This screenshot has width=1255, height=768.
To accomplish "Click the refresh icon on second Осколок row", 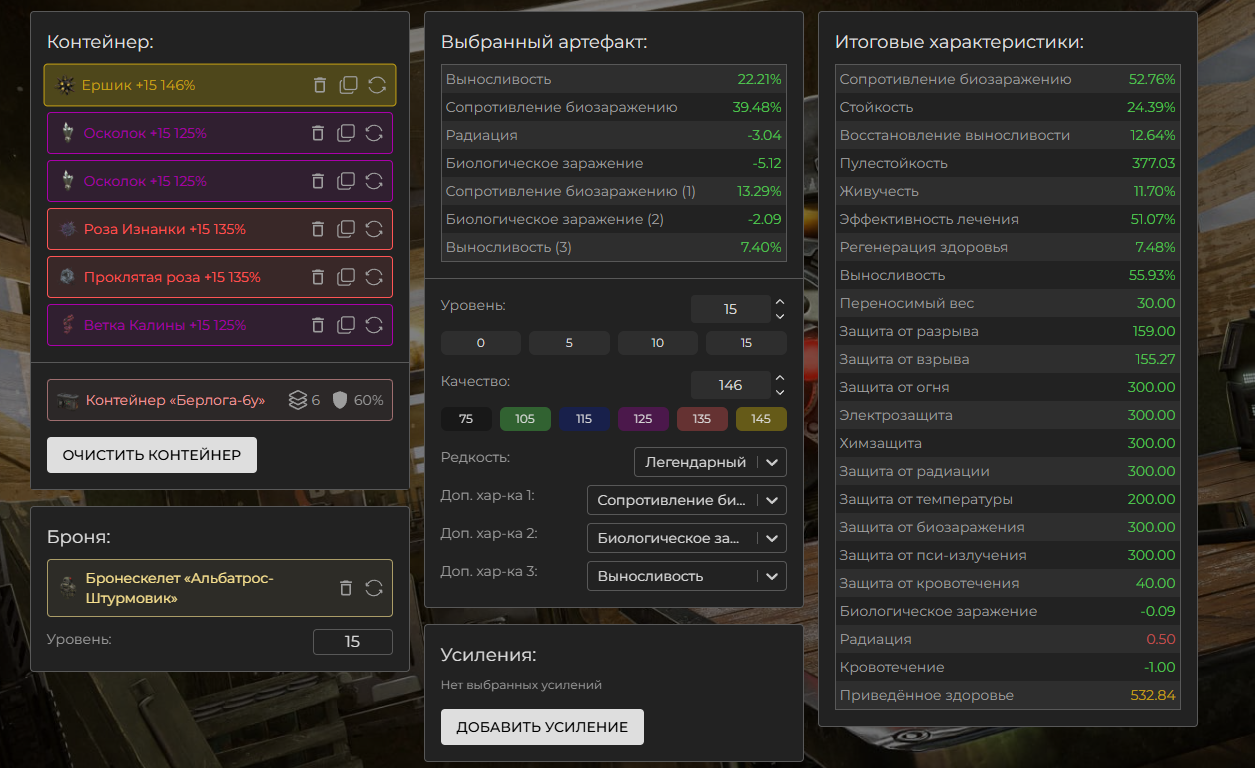I will 374,181.
